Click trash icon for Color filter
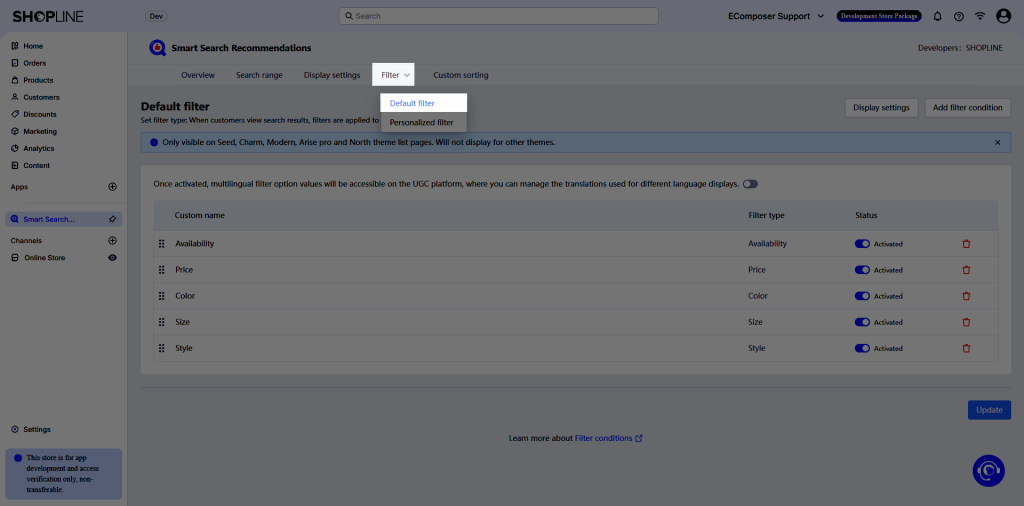This screenshot has height=506, width=1024. 966,296
